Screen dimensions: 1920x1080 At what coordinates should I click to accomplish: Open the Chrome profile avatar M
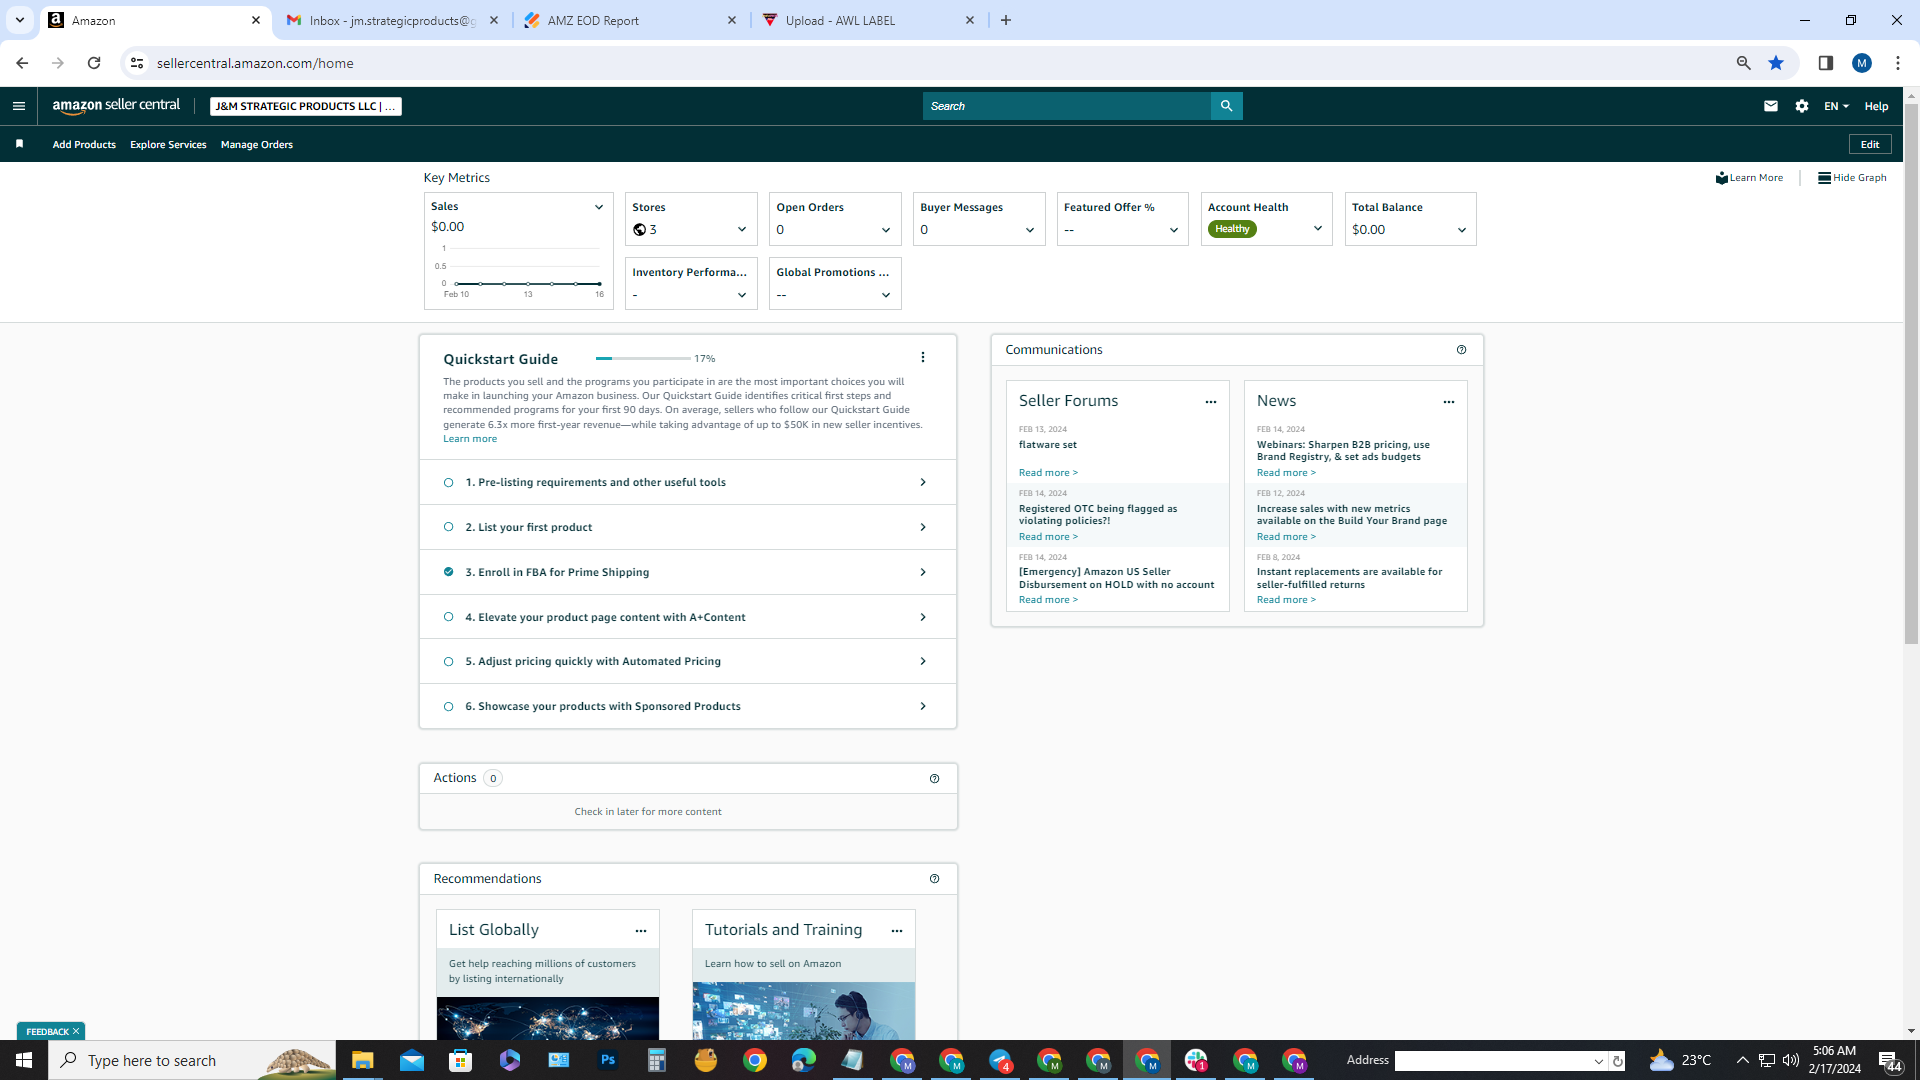1862,63
